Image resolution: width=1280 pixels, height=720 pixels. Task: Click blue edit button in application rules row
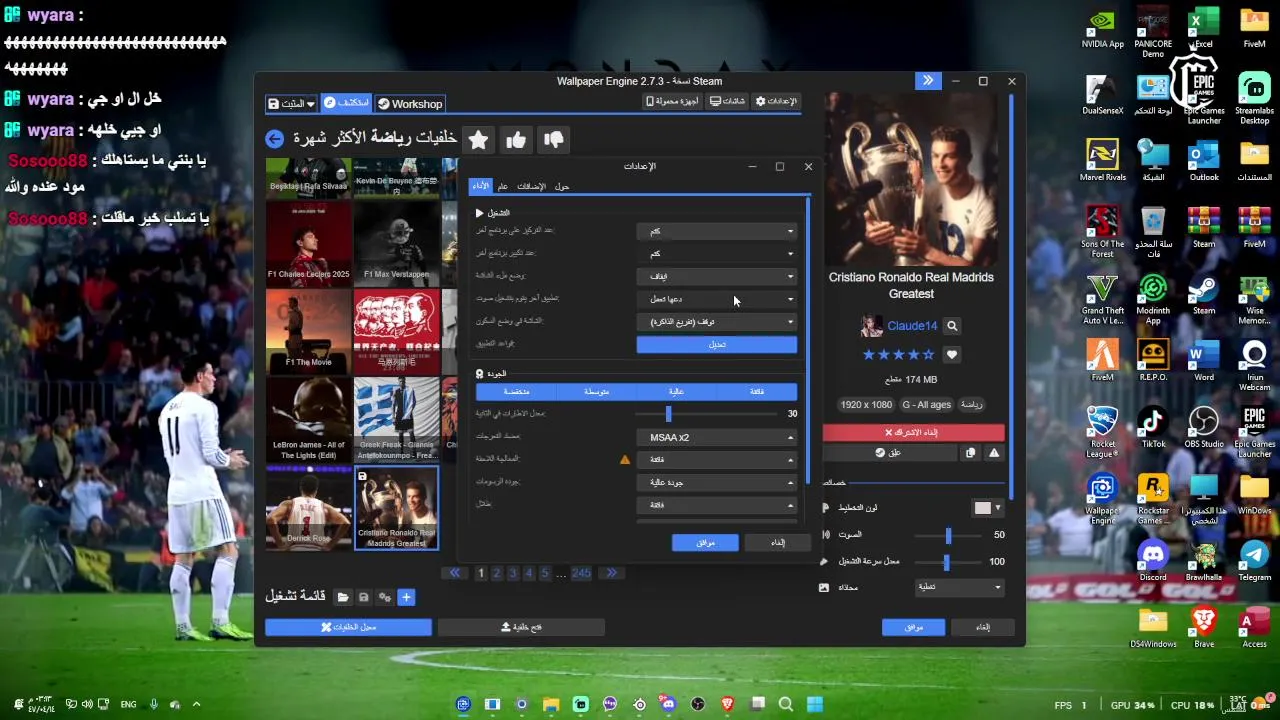click(717, 345)
